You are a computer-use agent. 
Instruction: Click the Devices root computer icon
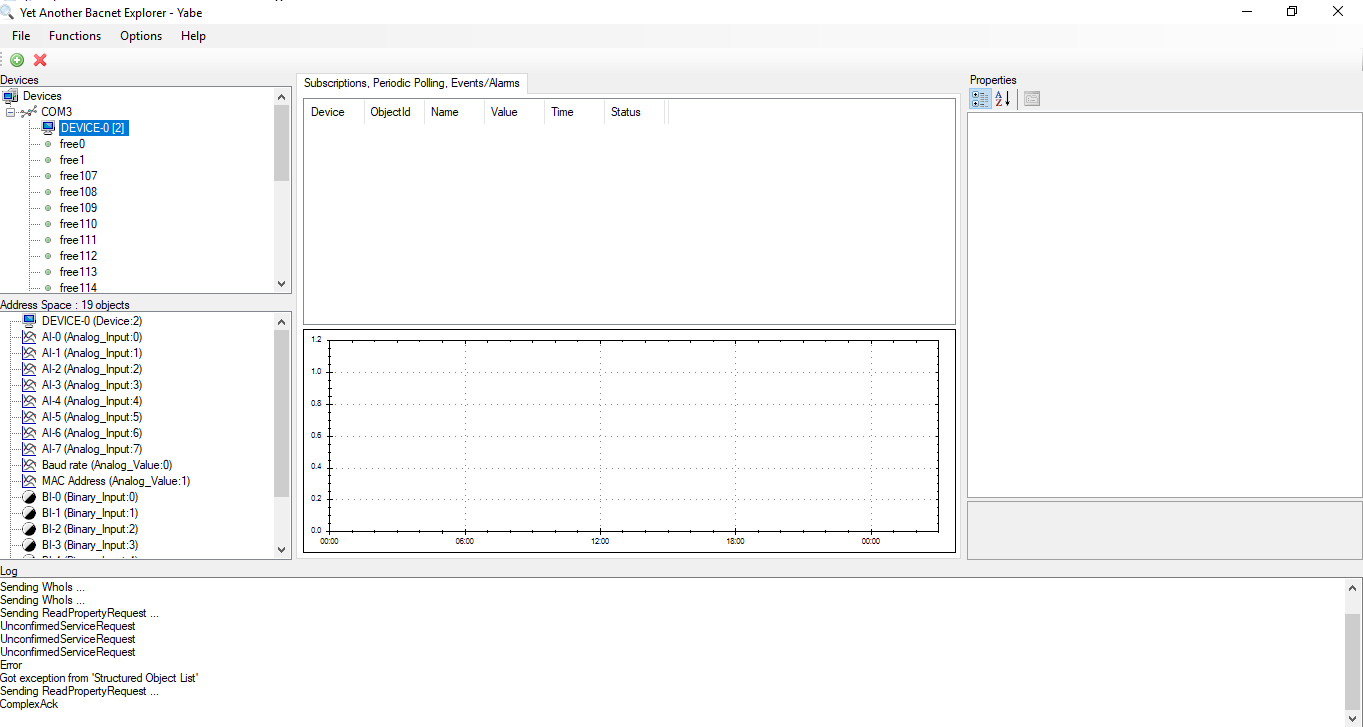click(11, 96)
